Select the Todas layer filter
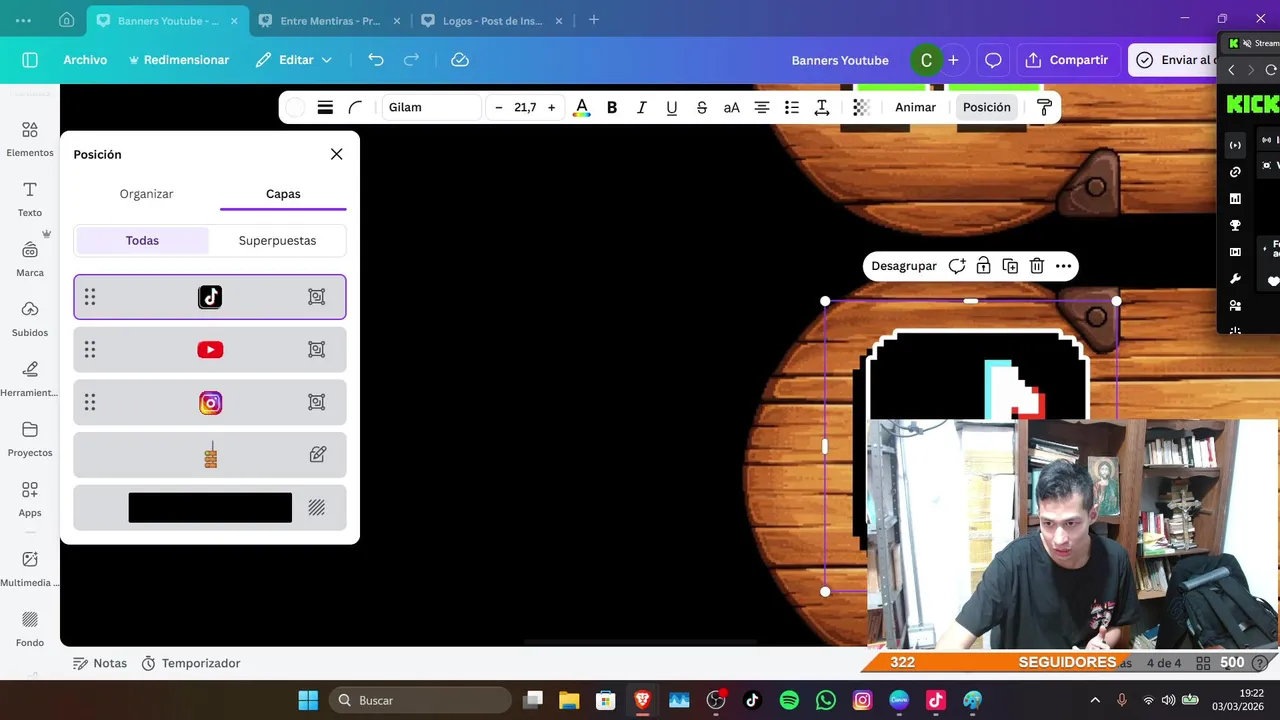 142,240
